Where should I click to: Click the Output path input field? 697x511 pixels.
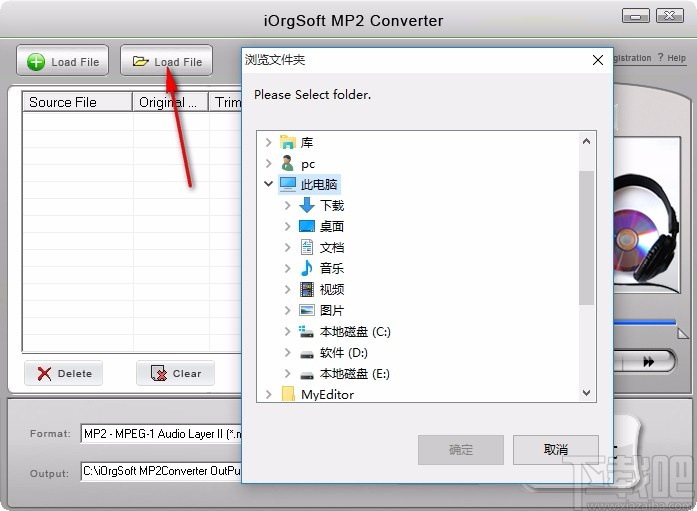(x=161, y=471)
